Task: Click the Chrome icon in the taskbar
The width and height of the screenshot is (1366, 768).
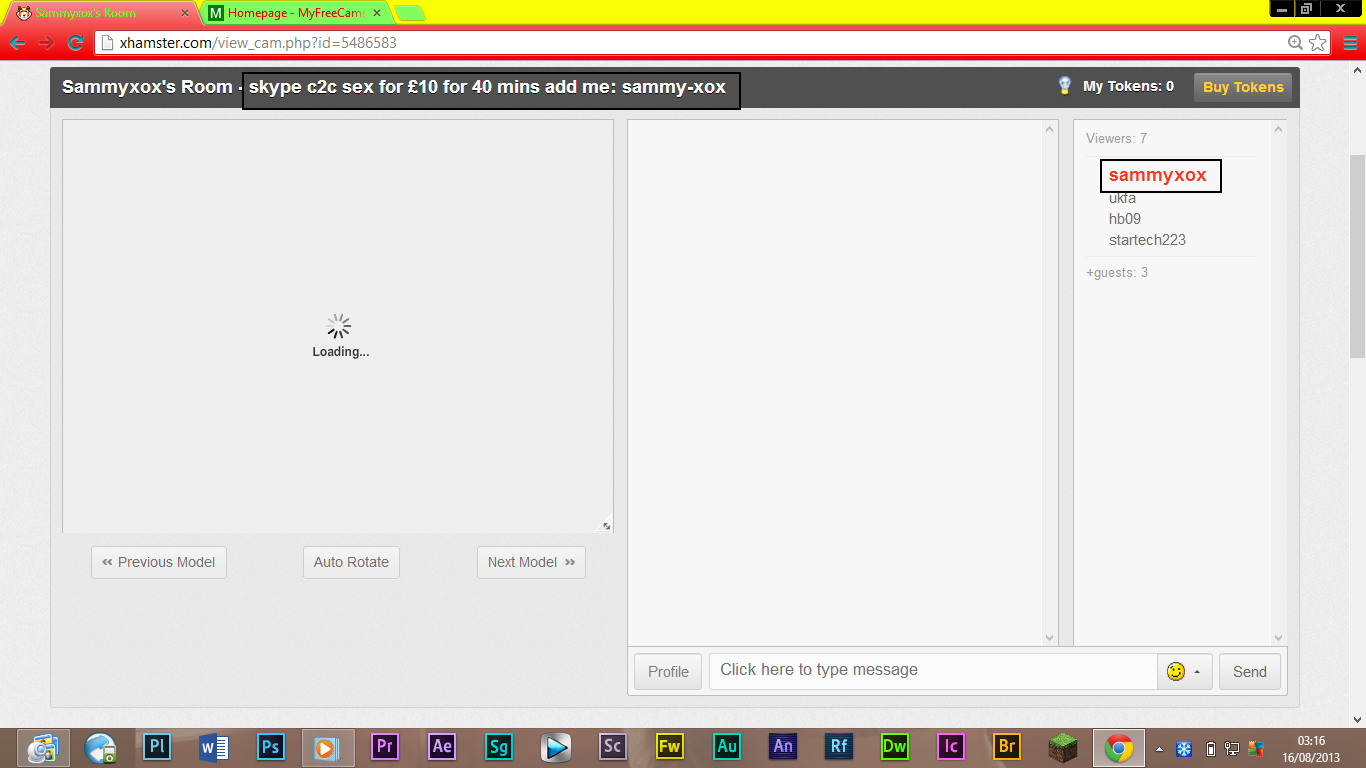Action: pos(1119,747)
